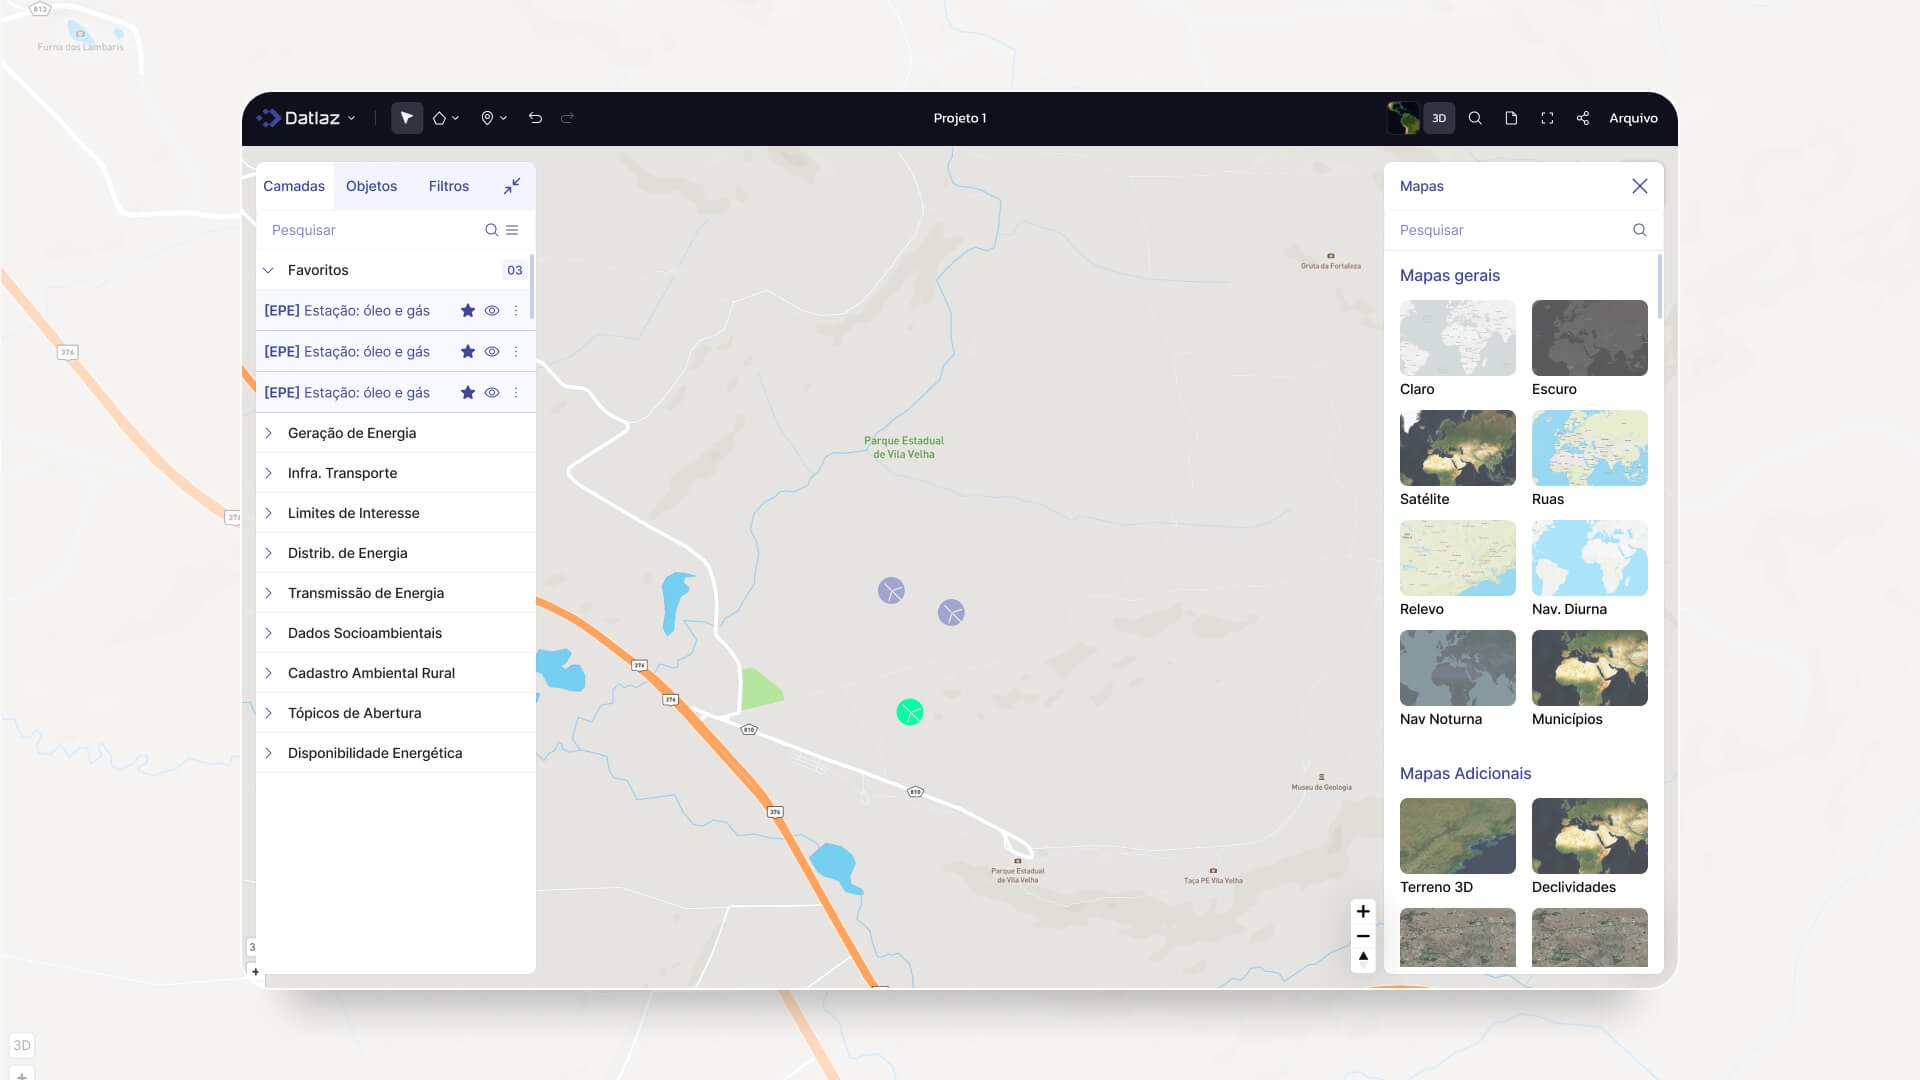Screen dimensions: 1920x1080
Task: Select the Municípios basemap
Action: click(x=1590, y=668)
